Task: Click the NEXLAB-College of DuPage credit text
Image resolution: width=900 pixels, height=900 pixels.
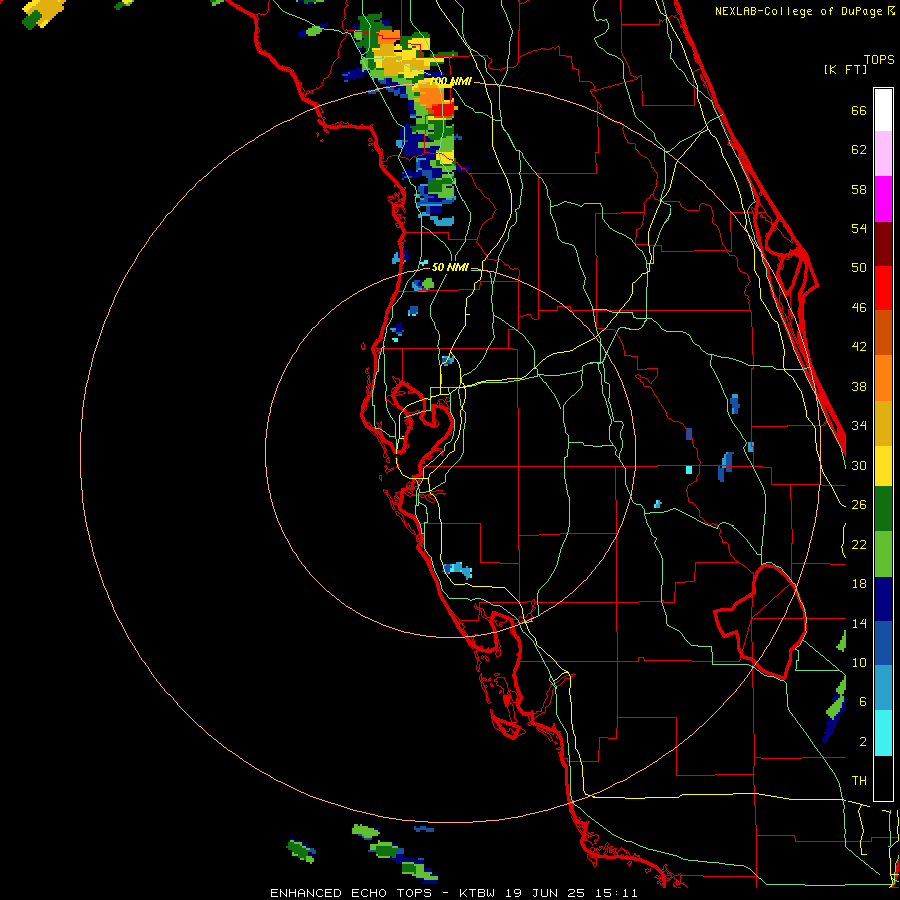Action: point(803,11)
